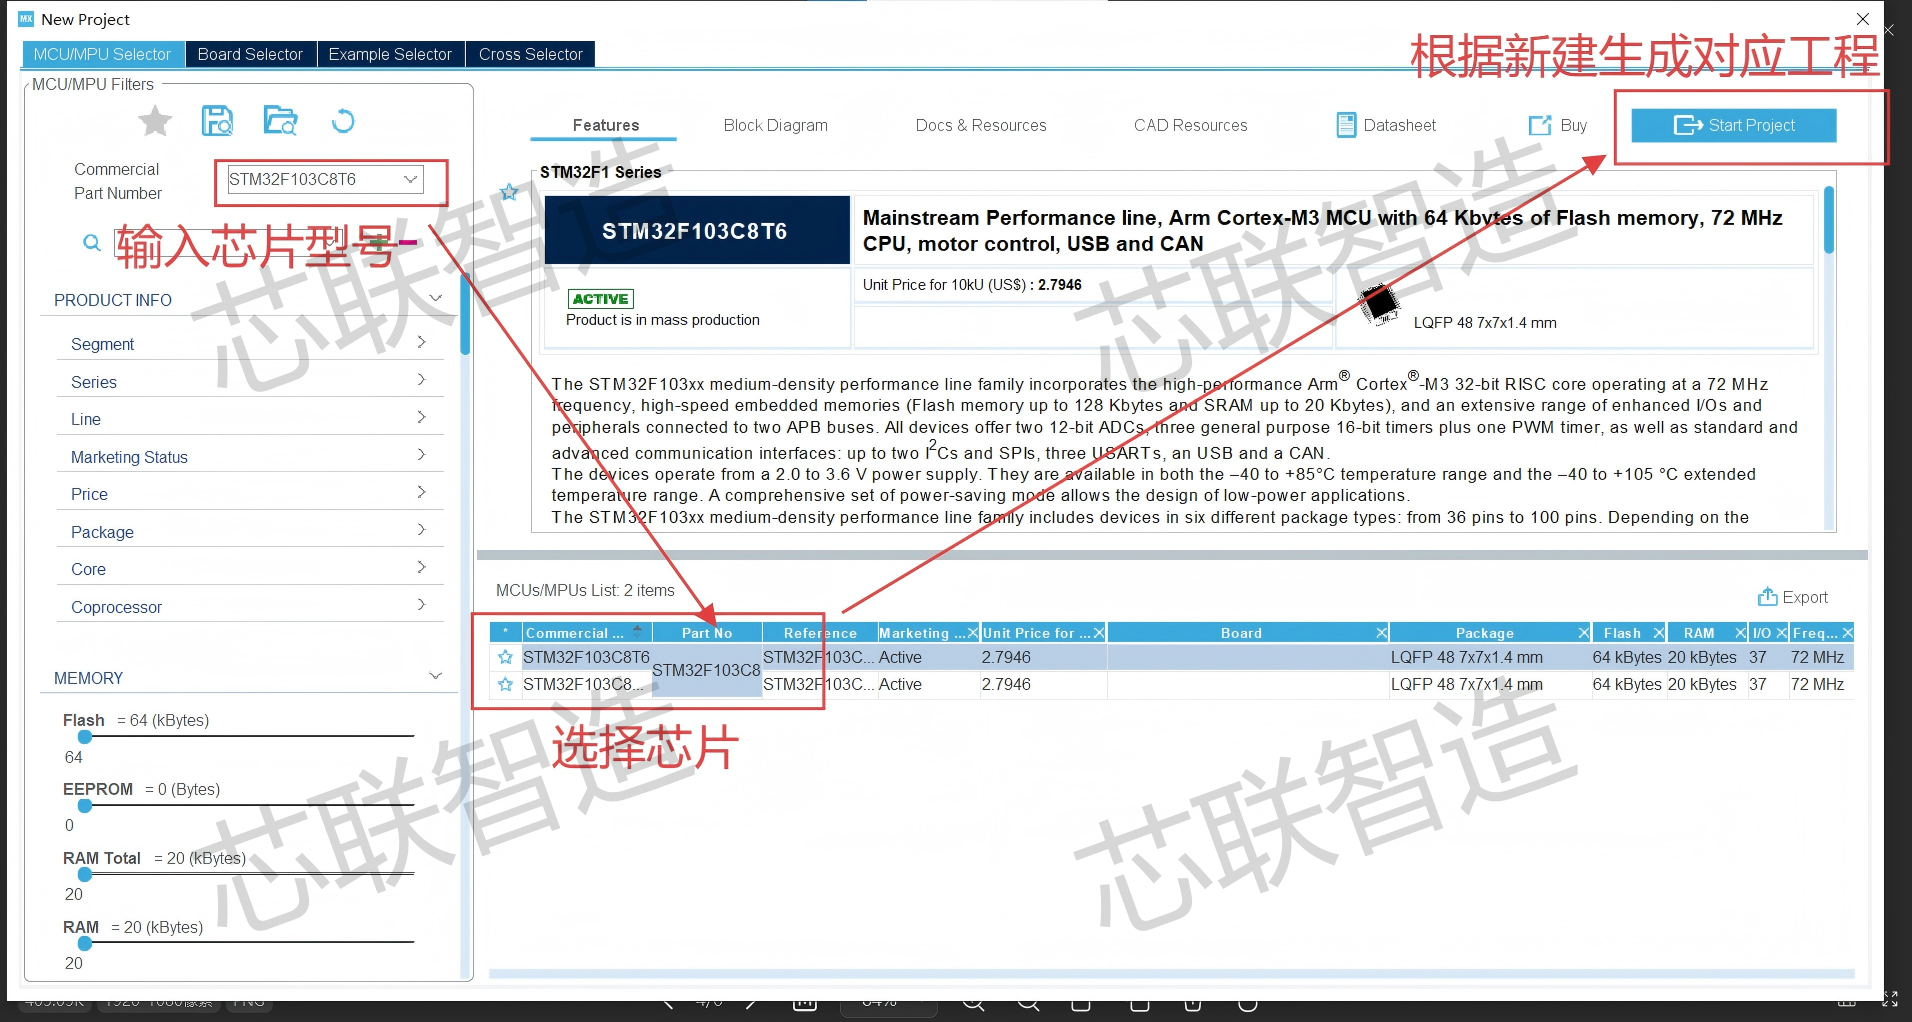Click the image viewer fullscreen expand icon
This screenshot has width=1912, height=1022.
pos(1890,998)
